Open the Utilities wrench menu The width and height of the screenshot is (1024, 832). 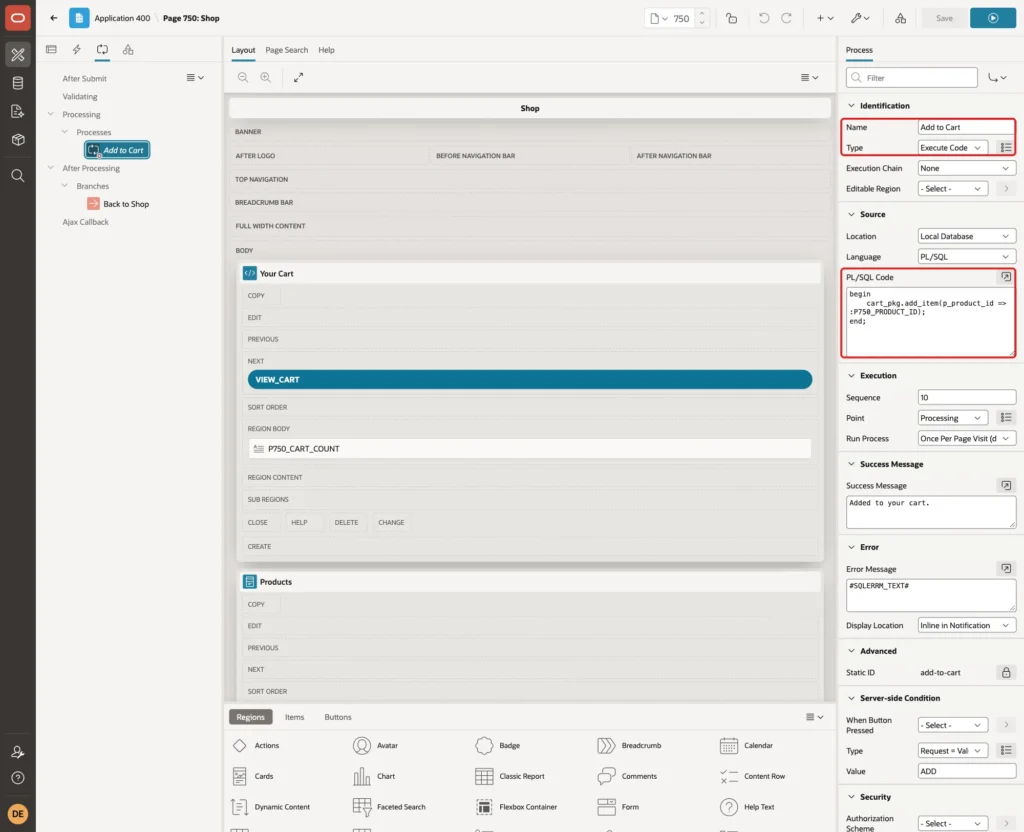(860, 18)
